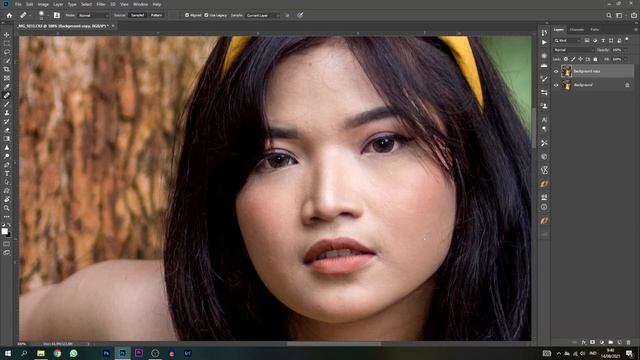Select the Crop tool
The width and height of the screenshot is (640, 360).
[x=7, y=69]
